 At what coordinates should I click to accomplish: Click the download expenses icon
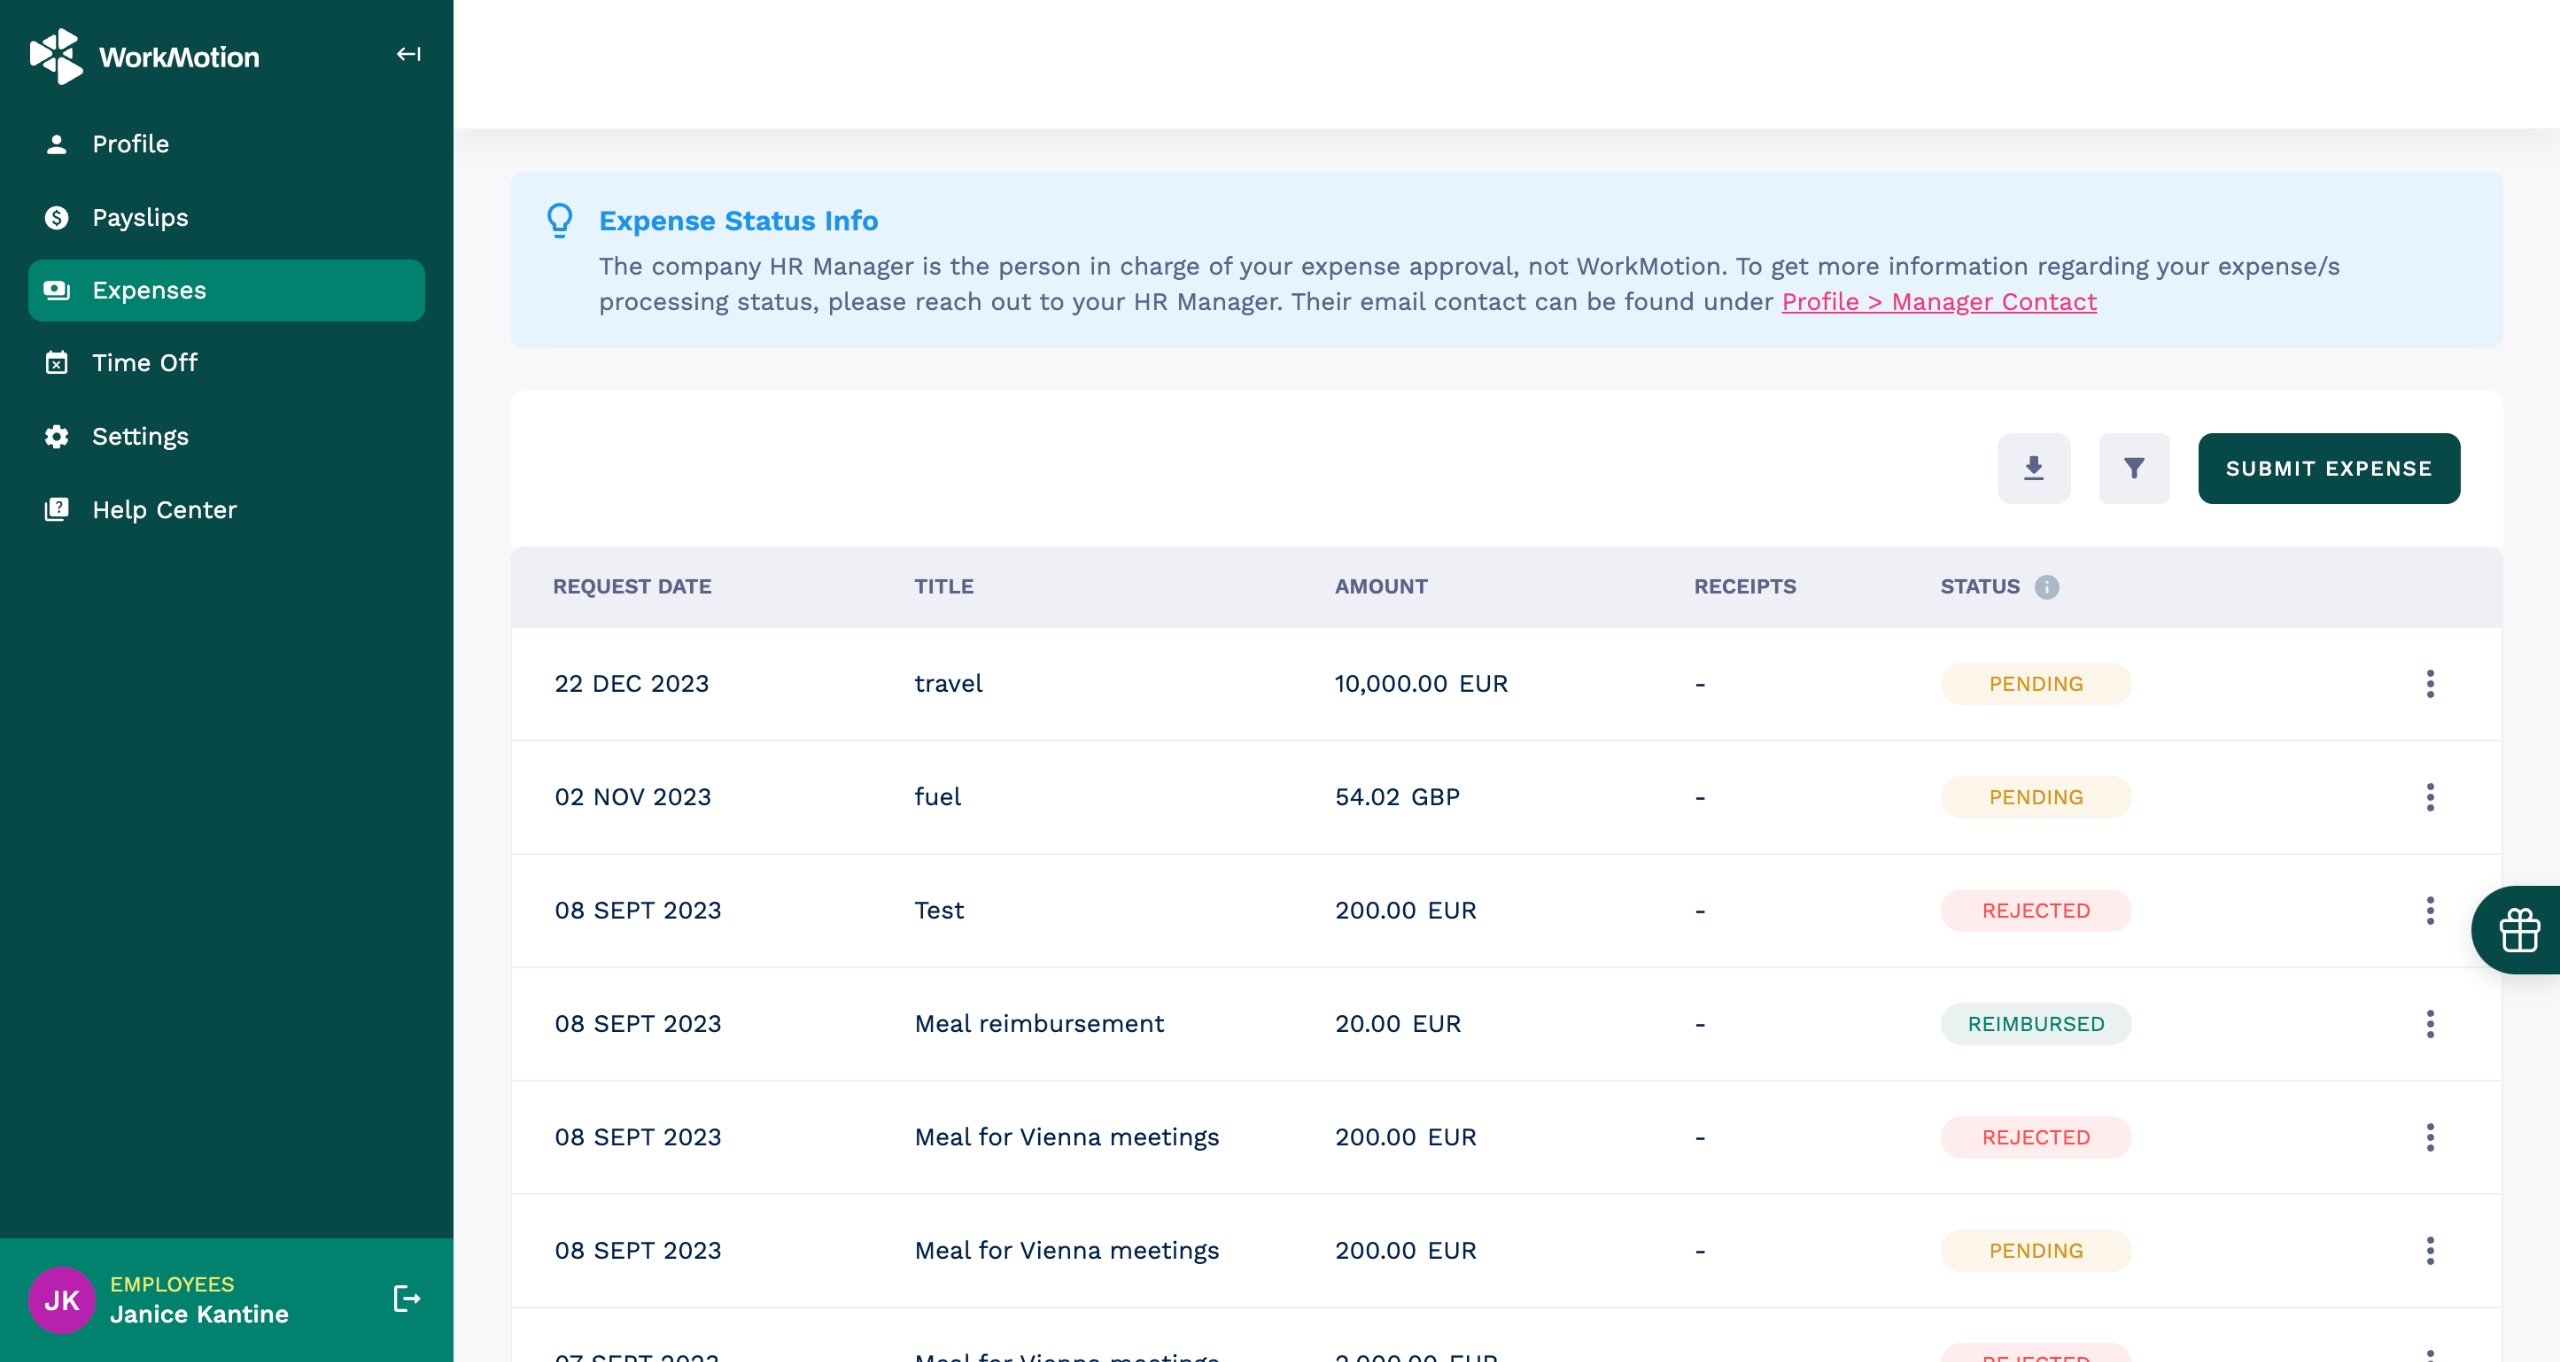[x=2033, y=468]
